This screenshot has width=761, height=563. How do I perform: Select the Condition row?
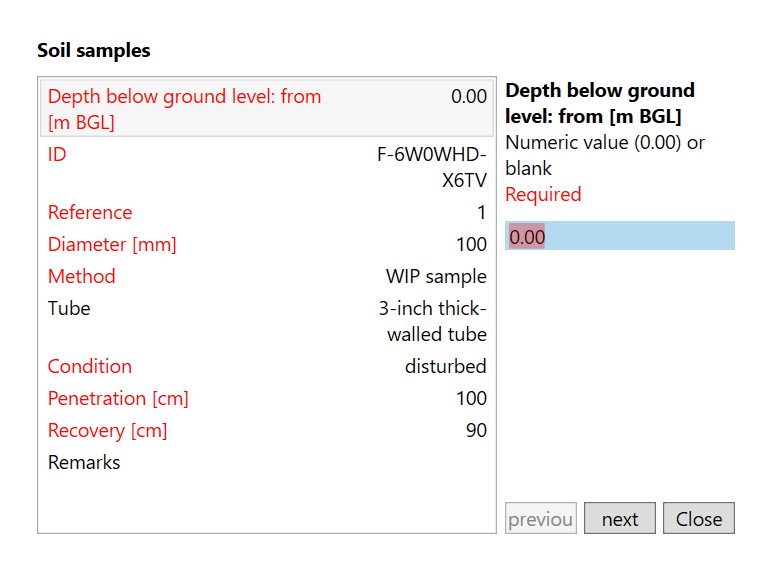pos(267,366)
